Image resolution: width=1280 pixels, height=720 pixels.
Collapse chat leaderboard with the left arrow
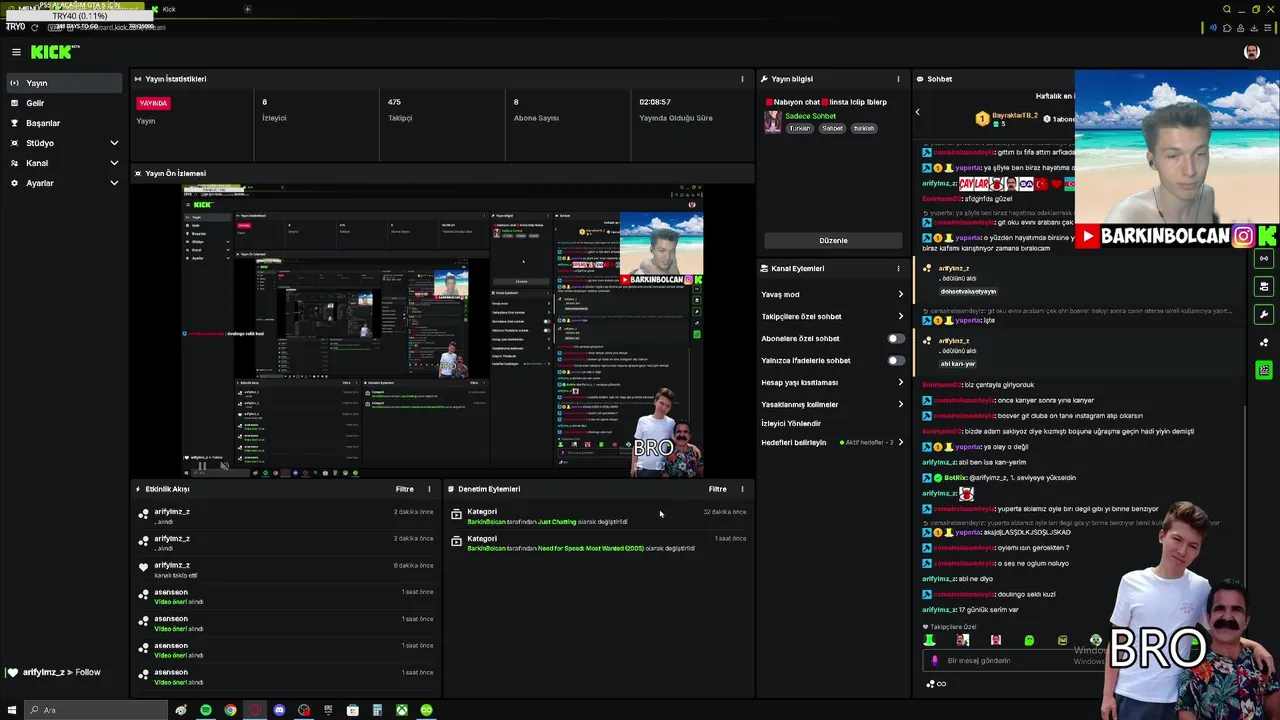click(917, 112)
